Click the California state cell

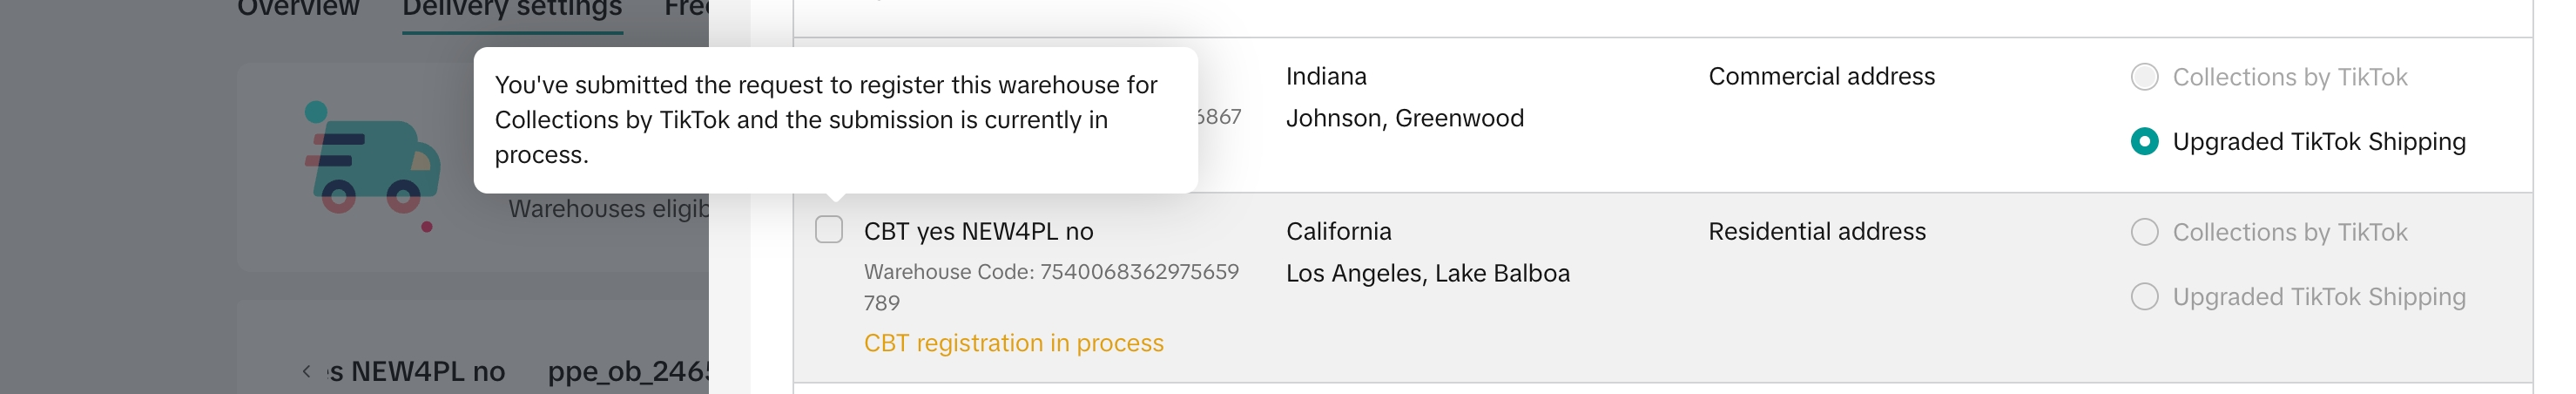point(1338,232)
